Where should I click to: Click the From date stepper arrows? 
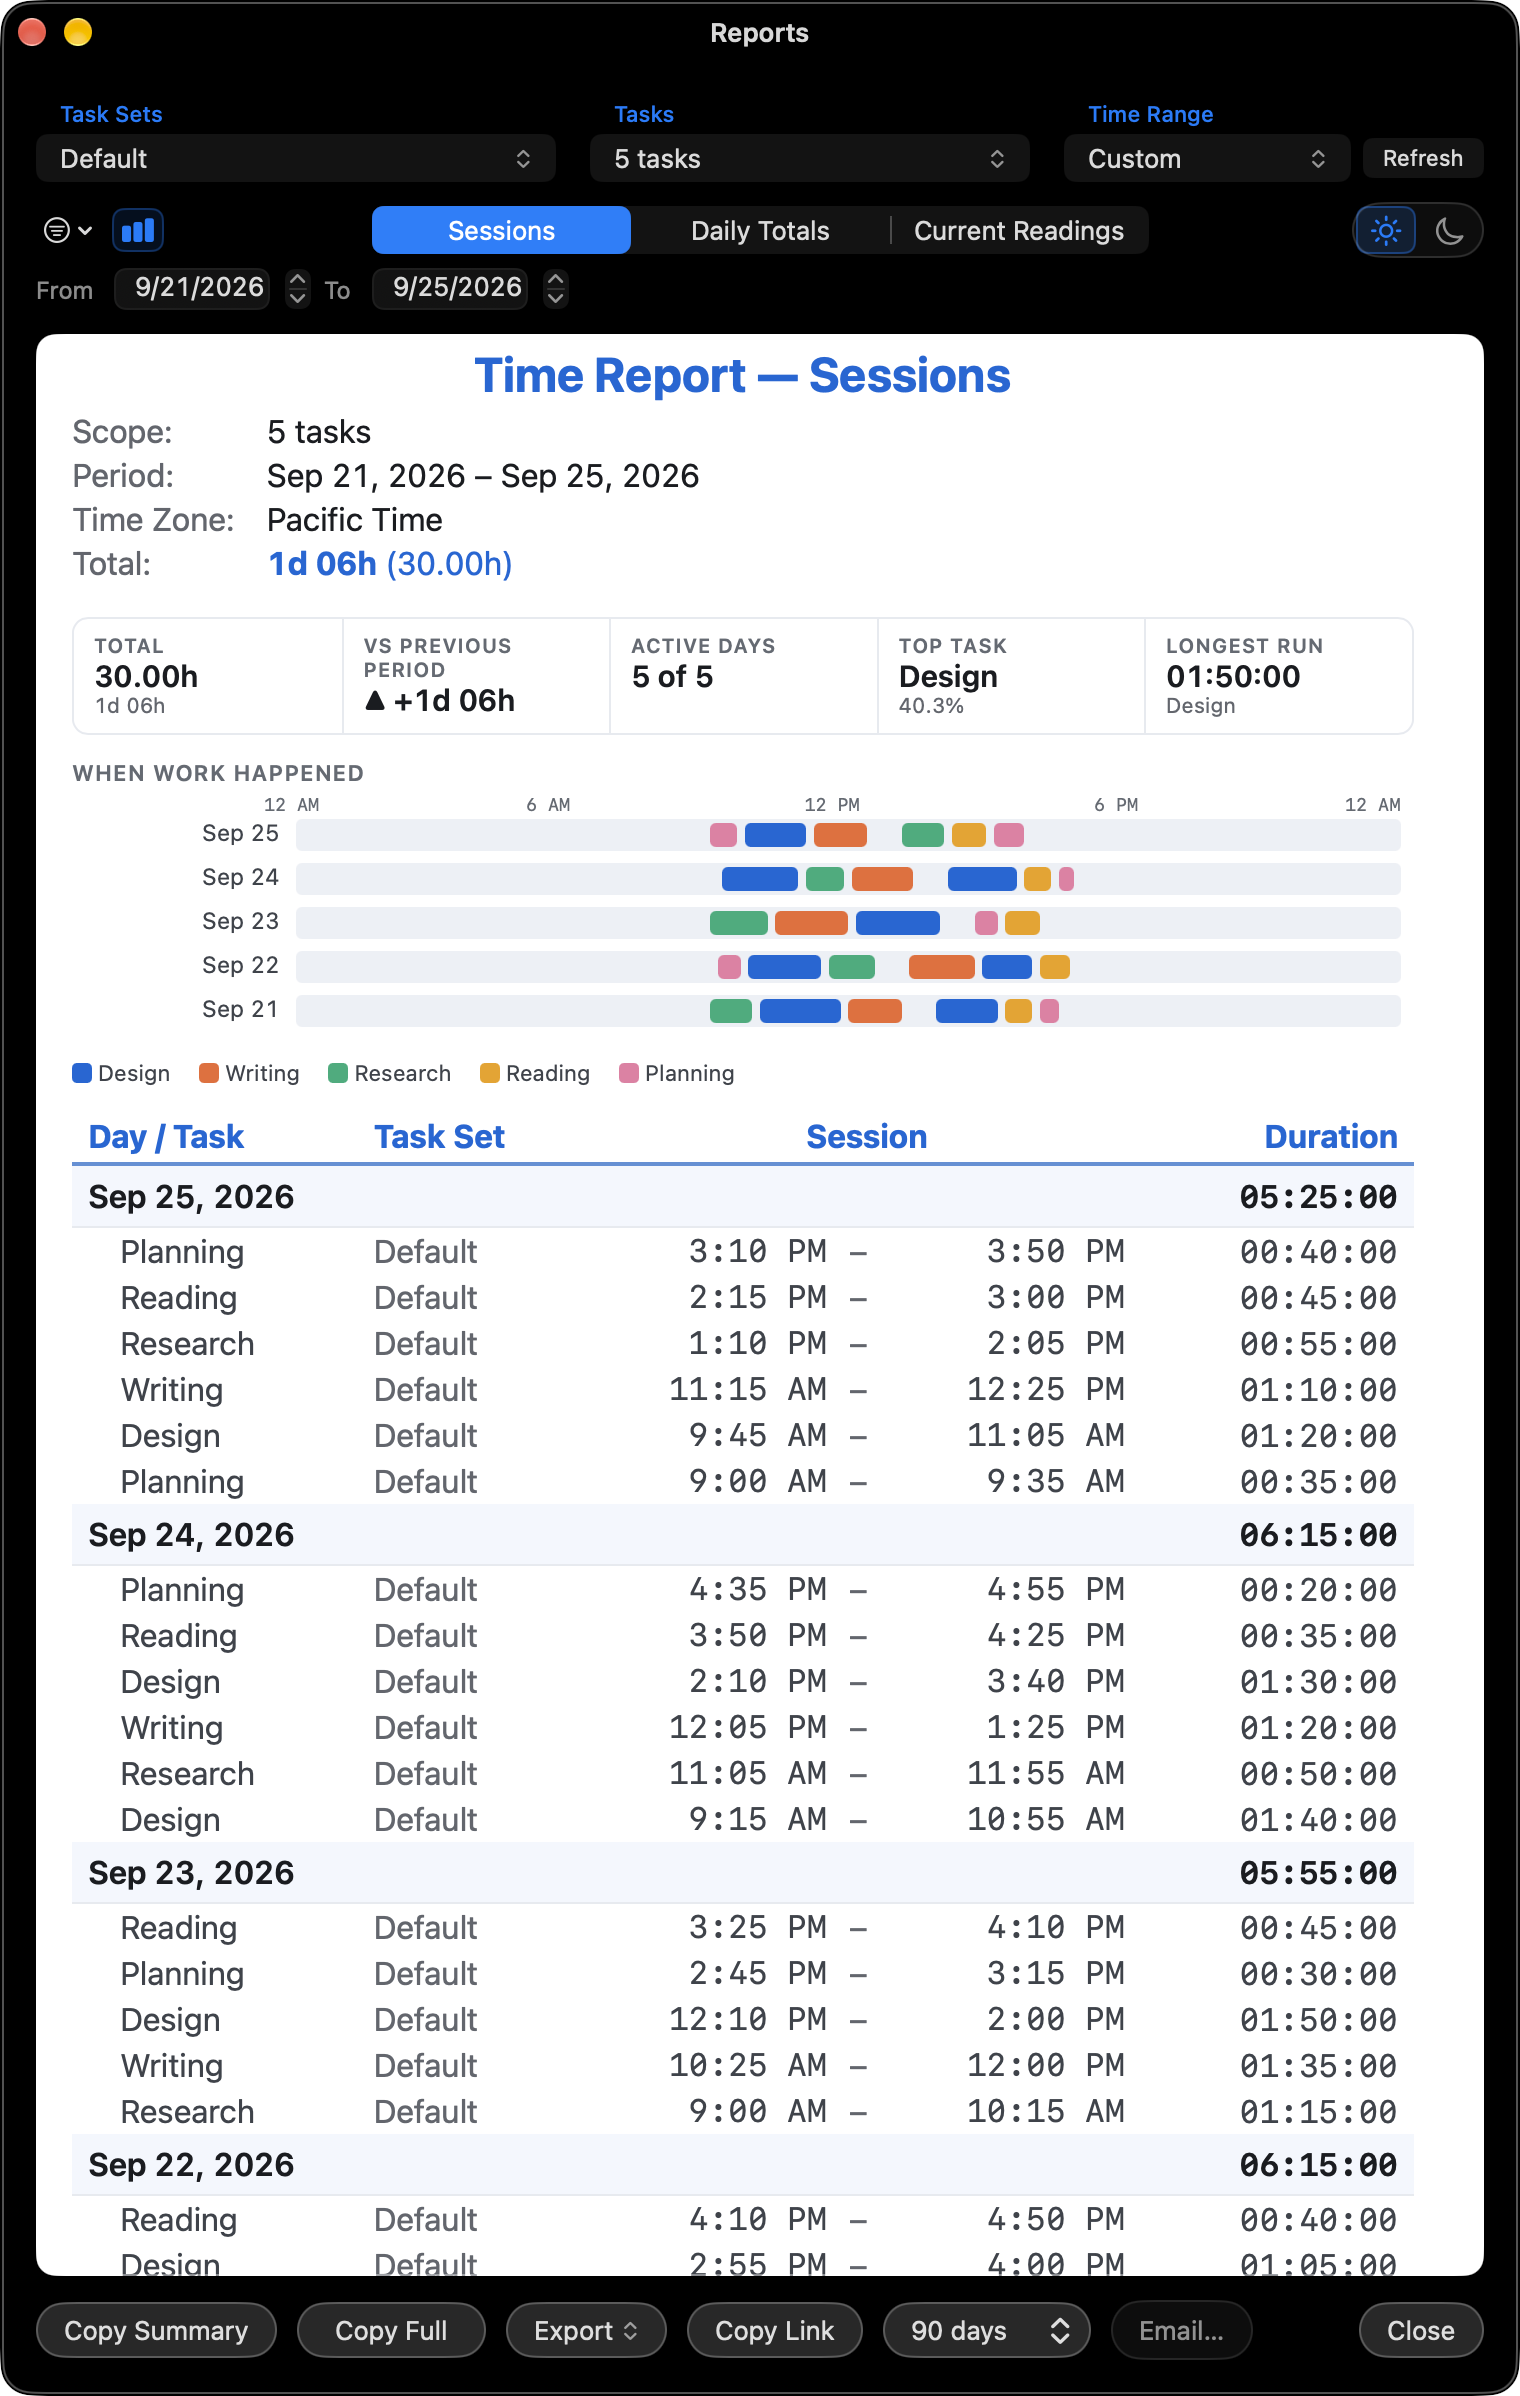coord(298,289)
